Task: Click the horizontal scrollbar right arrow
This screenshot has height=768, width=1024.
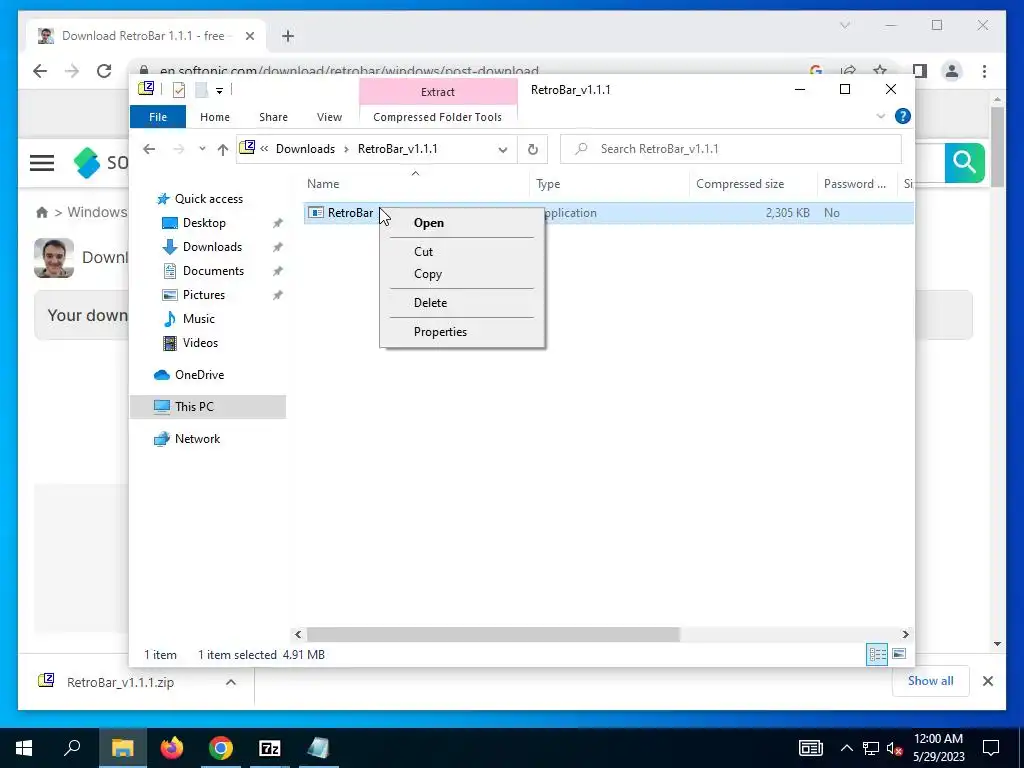Action: pyautogui.click(x=905, y=634)
